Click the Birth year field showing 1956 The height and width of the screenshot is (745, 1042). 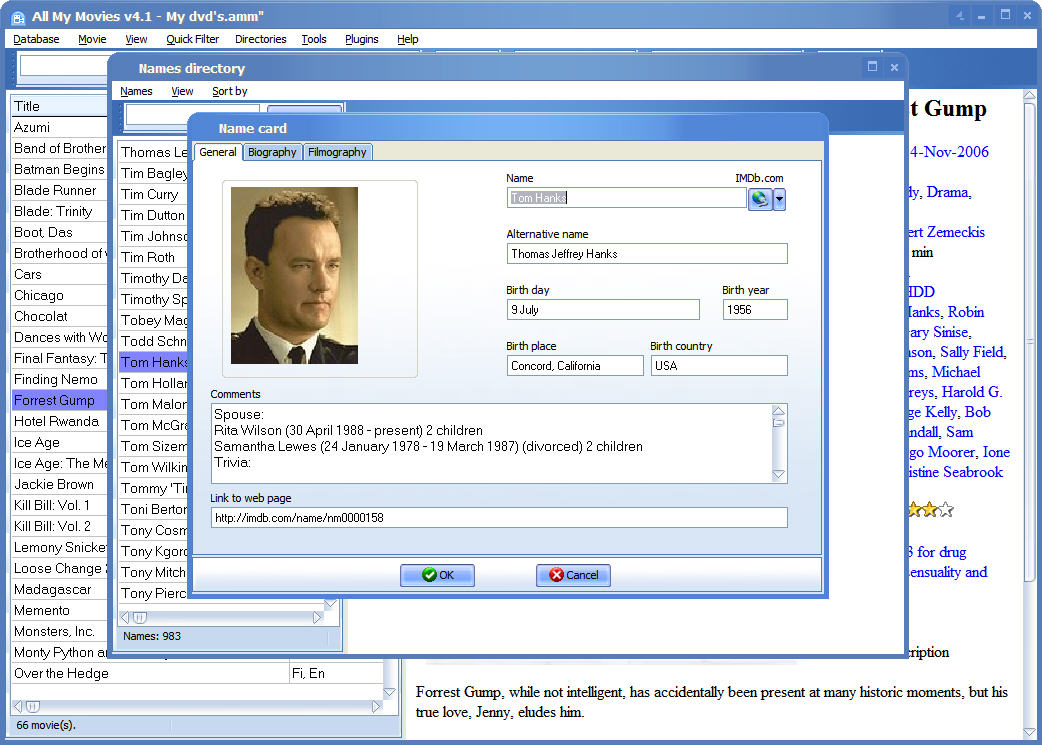[x=755, y=310]
